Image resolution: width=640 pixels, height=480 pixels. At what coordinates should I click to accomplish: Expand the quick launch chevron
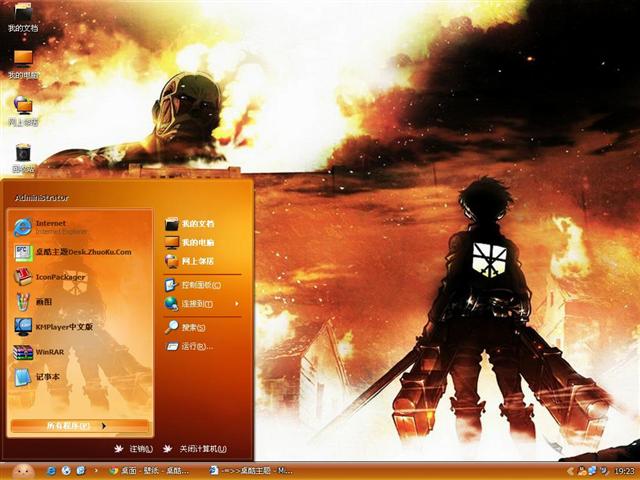[96, 471]
